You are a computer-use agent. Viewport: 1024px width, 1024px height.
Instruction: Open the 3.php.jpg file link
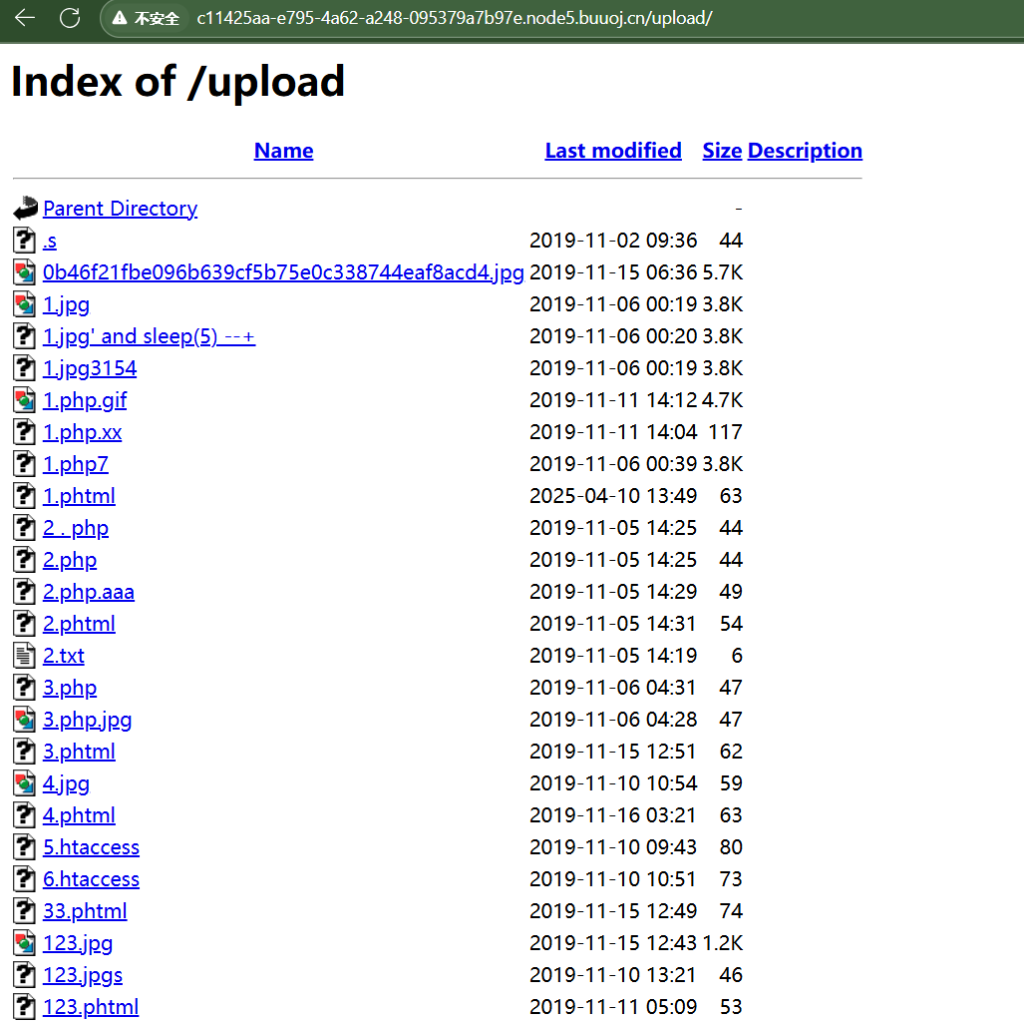(x=88, y=721)
